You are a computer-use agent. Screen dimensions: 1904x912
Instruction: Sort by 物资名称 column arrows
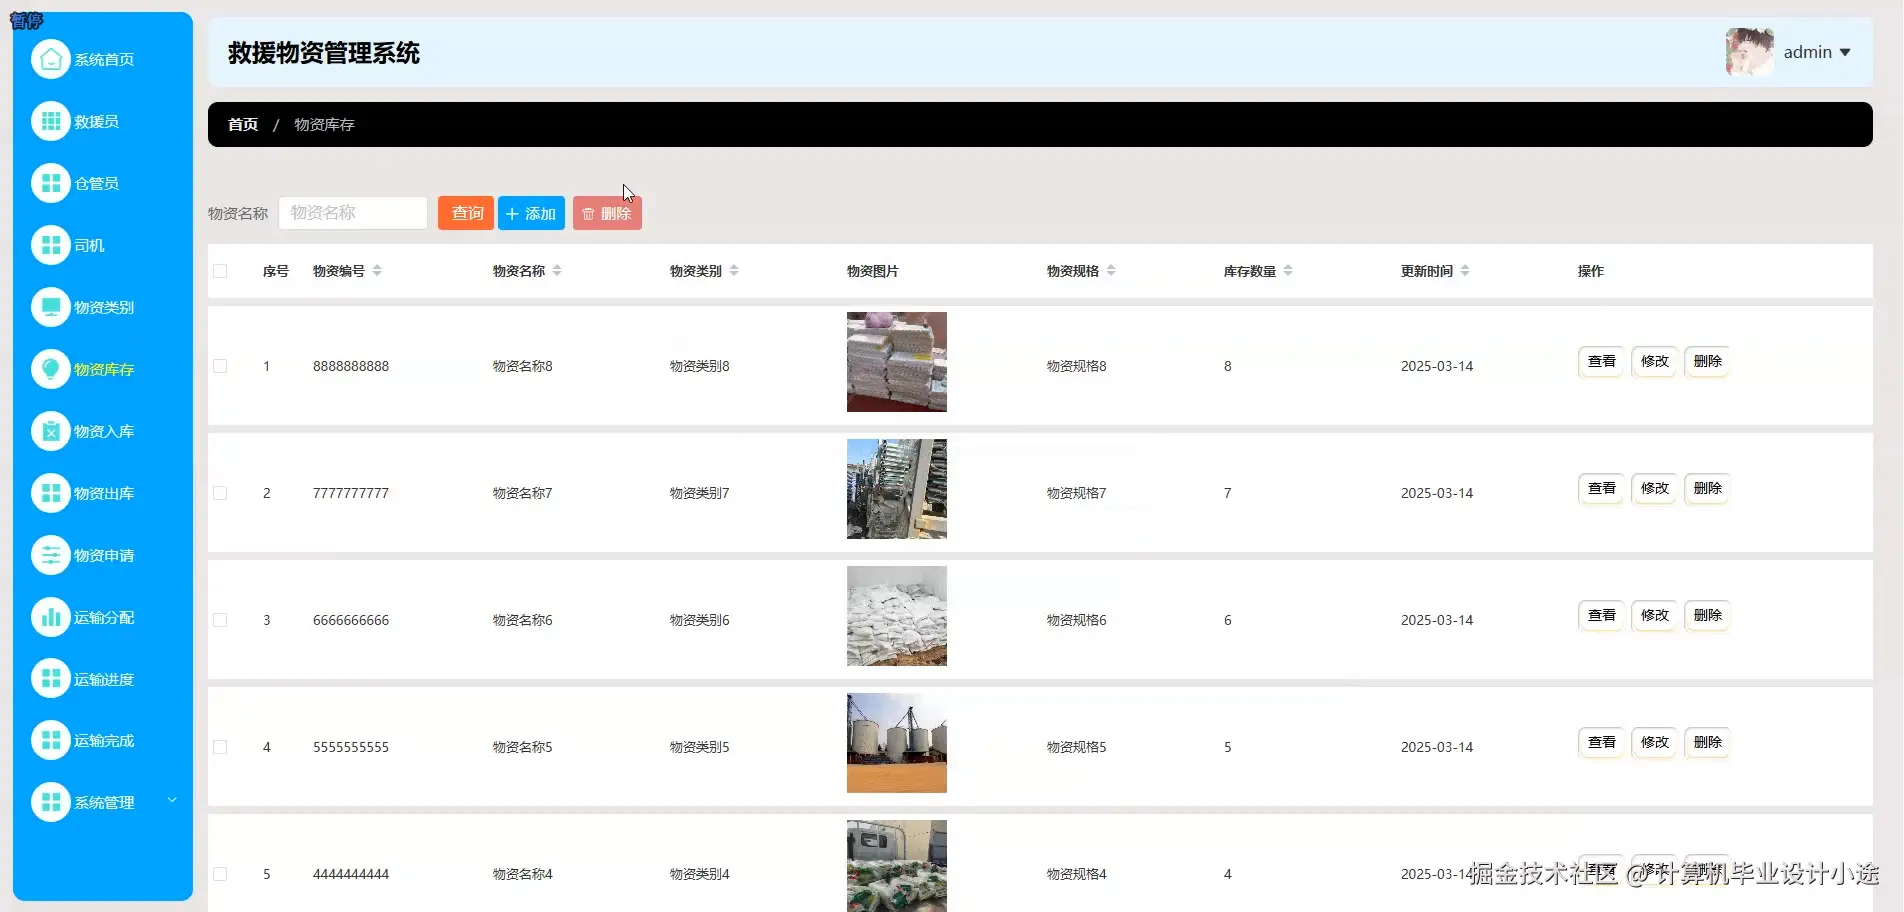coord(557,271)
